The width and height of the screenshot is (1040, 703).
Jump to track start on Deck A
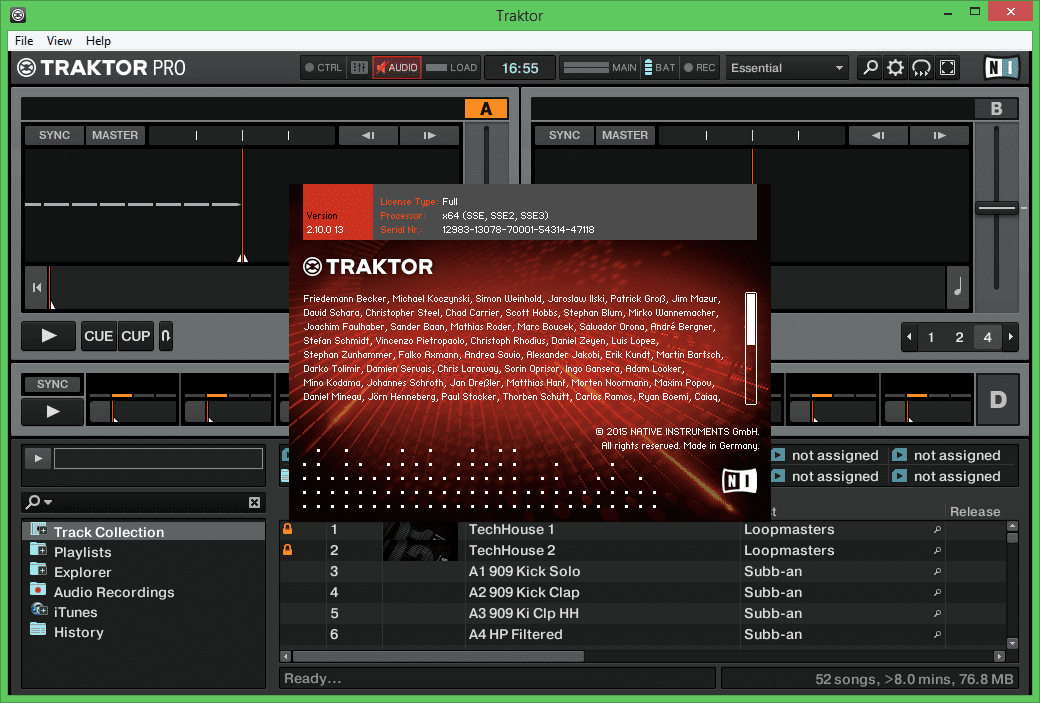click(x=37, y=287)
